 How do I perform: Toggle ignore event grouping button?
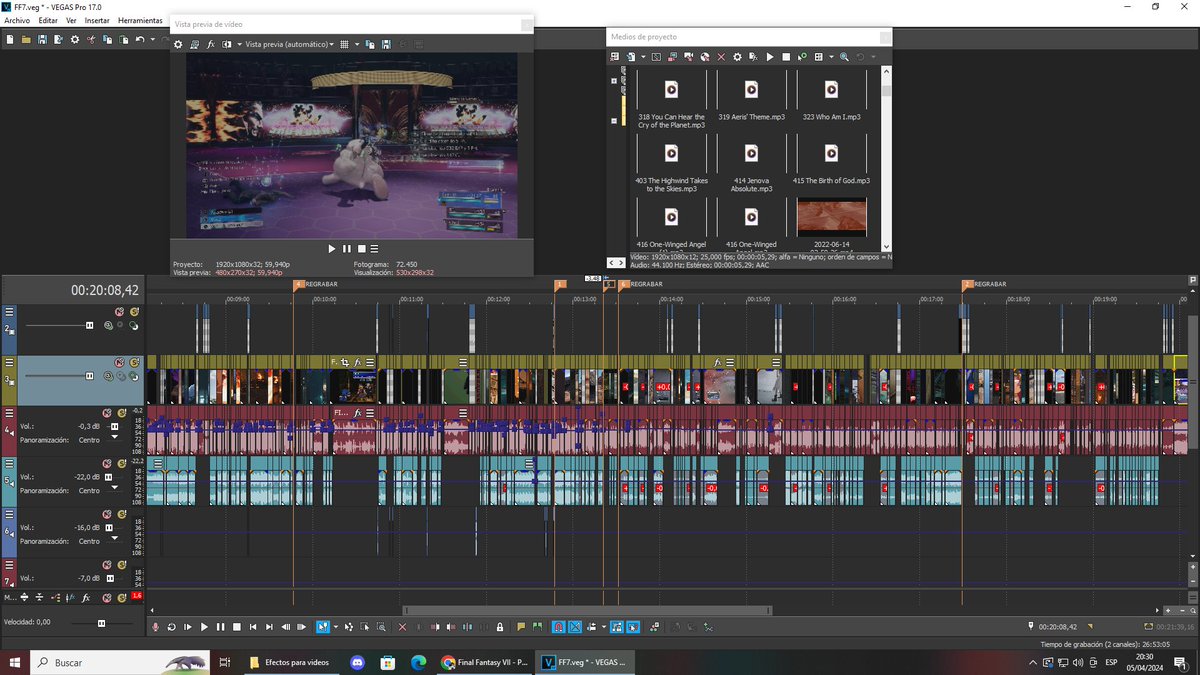tap(633, 627)
